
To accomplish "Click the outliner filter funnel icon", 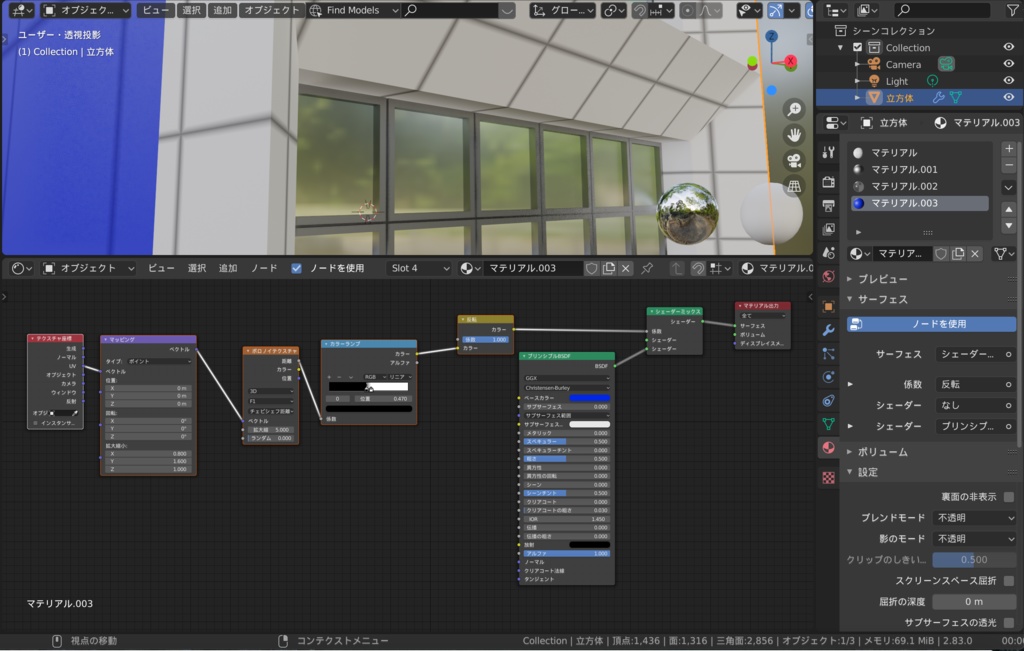I will point(1012,10).
